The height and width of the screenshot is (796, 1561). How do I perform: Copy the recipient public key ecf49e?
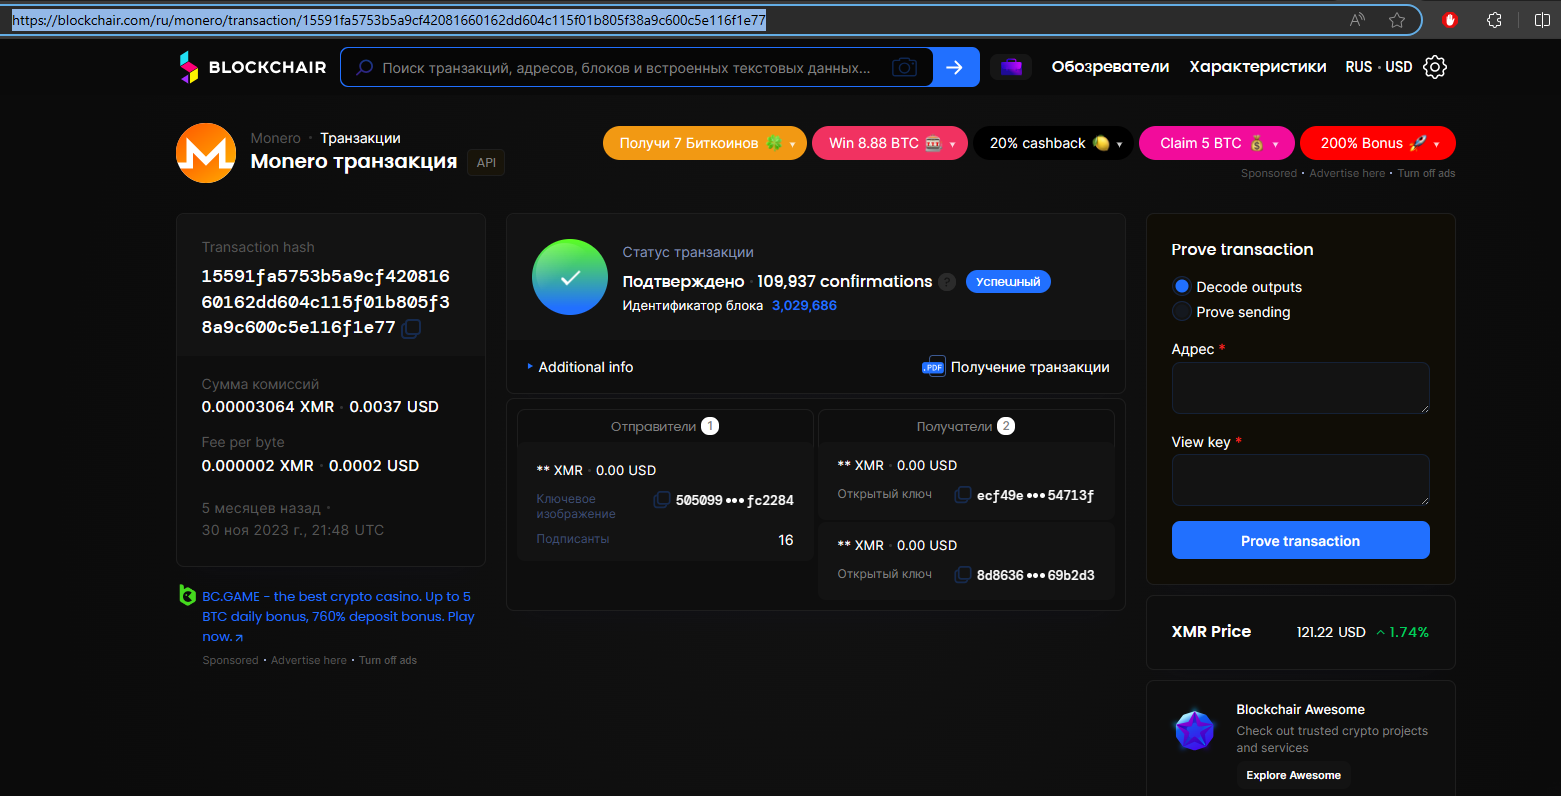point(962,495)
